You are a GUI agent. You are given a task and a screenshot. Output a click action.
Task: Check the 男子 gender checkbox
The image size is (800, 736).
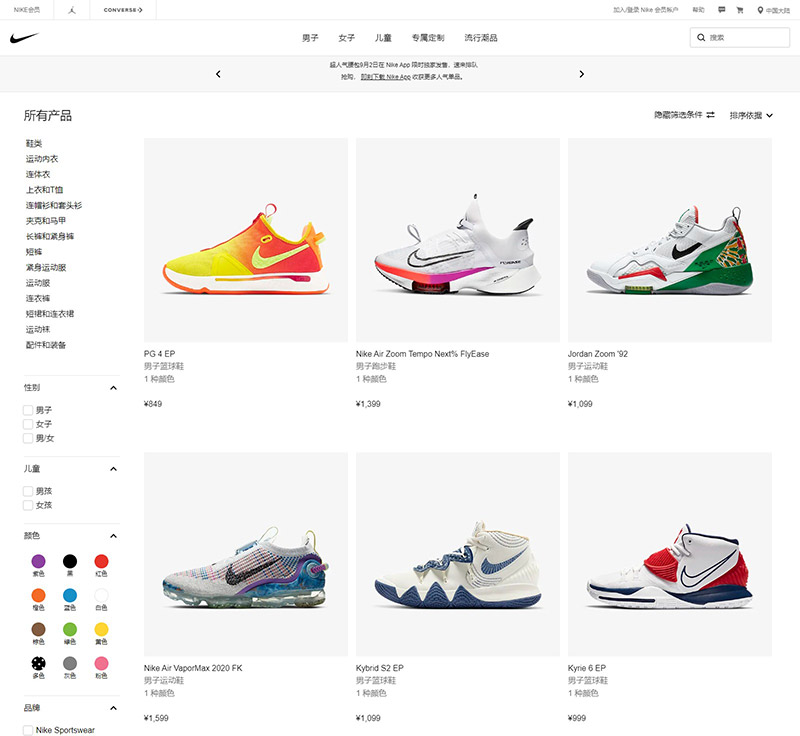coord(28,410)
